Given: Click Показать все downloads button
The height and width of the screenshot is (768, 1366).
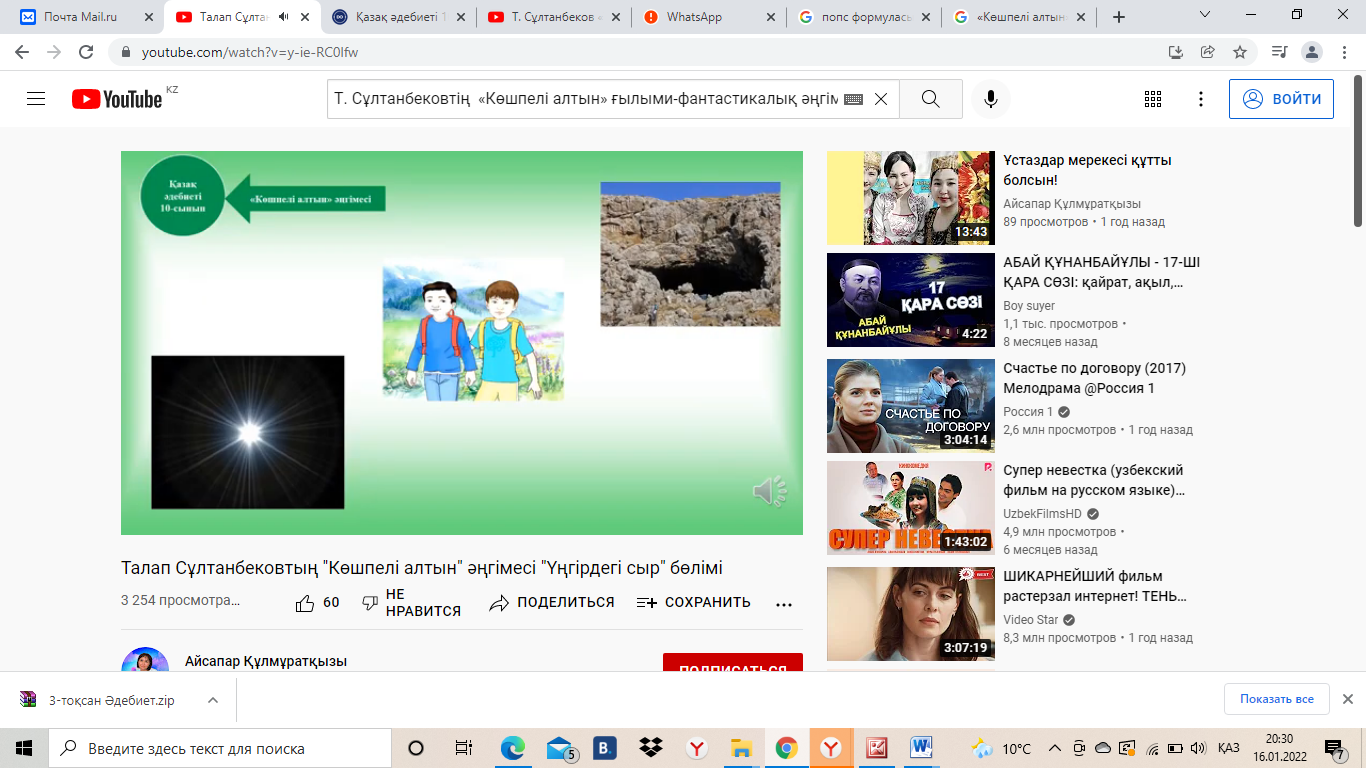Looking at the screenshot, I should pyautogui.click(x=1276, y=699).
